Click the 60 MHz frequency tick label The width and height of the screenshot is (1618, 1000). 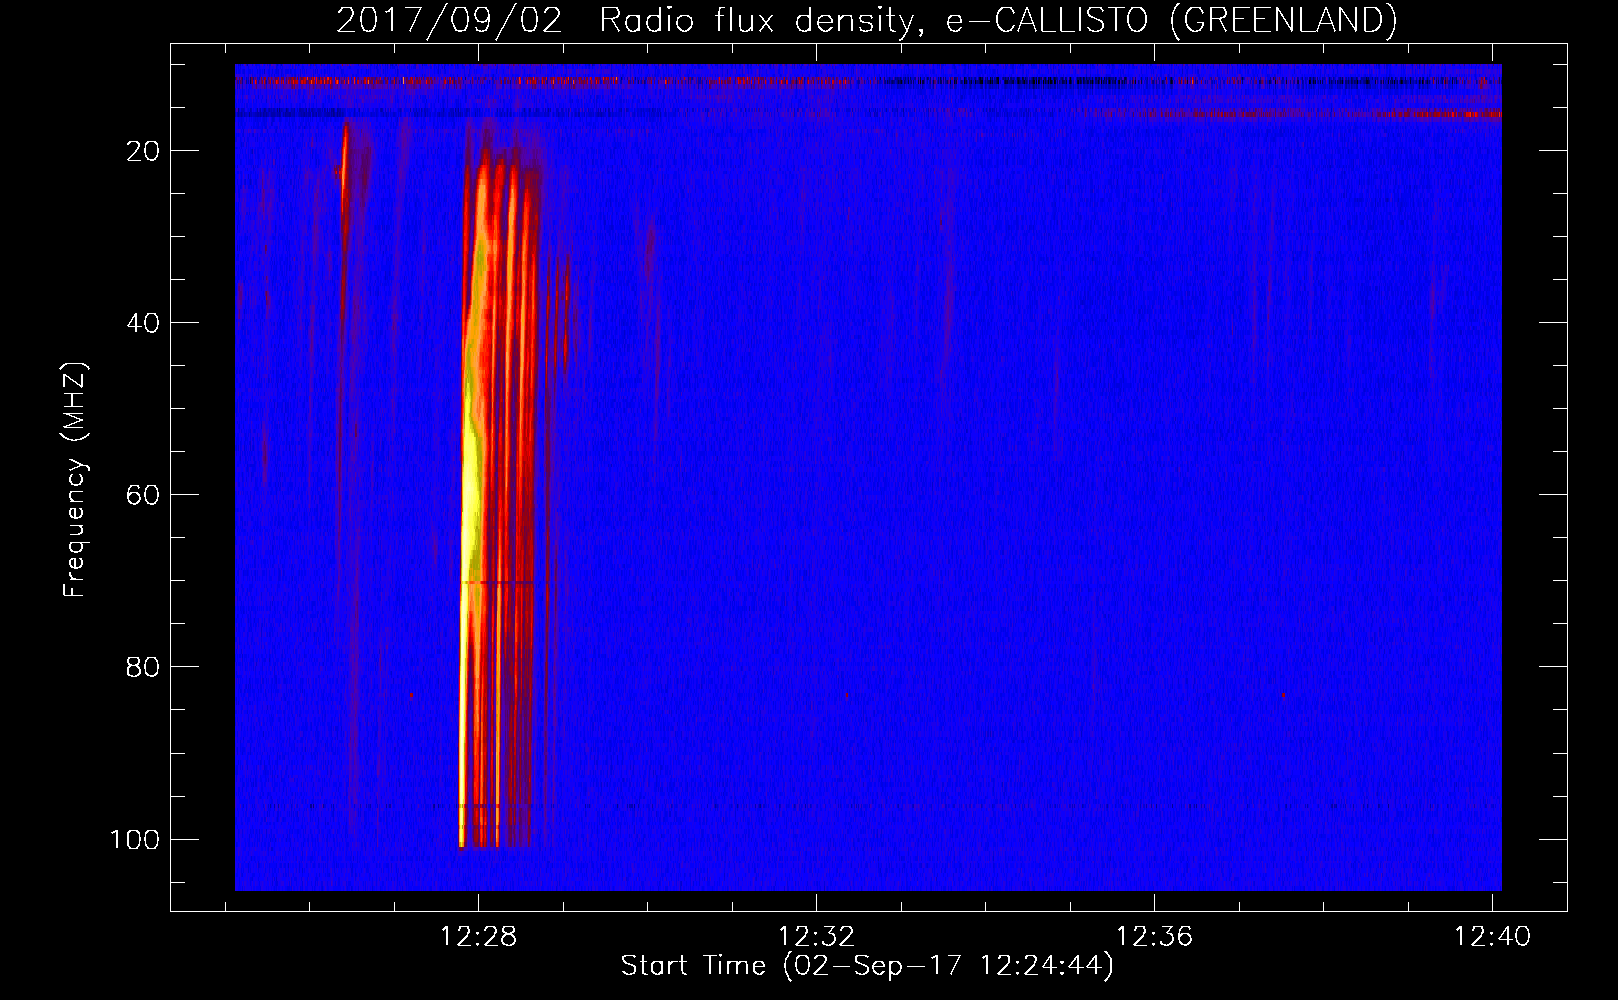pyautogui.click(x=143, y=495)
